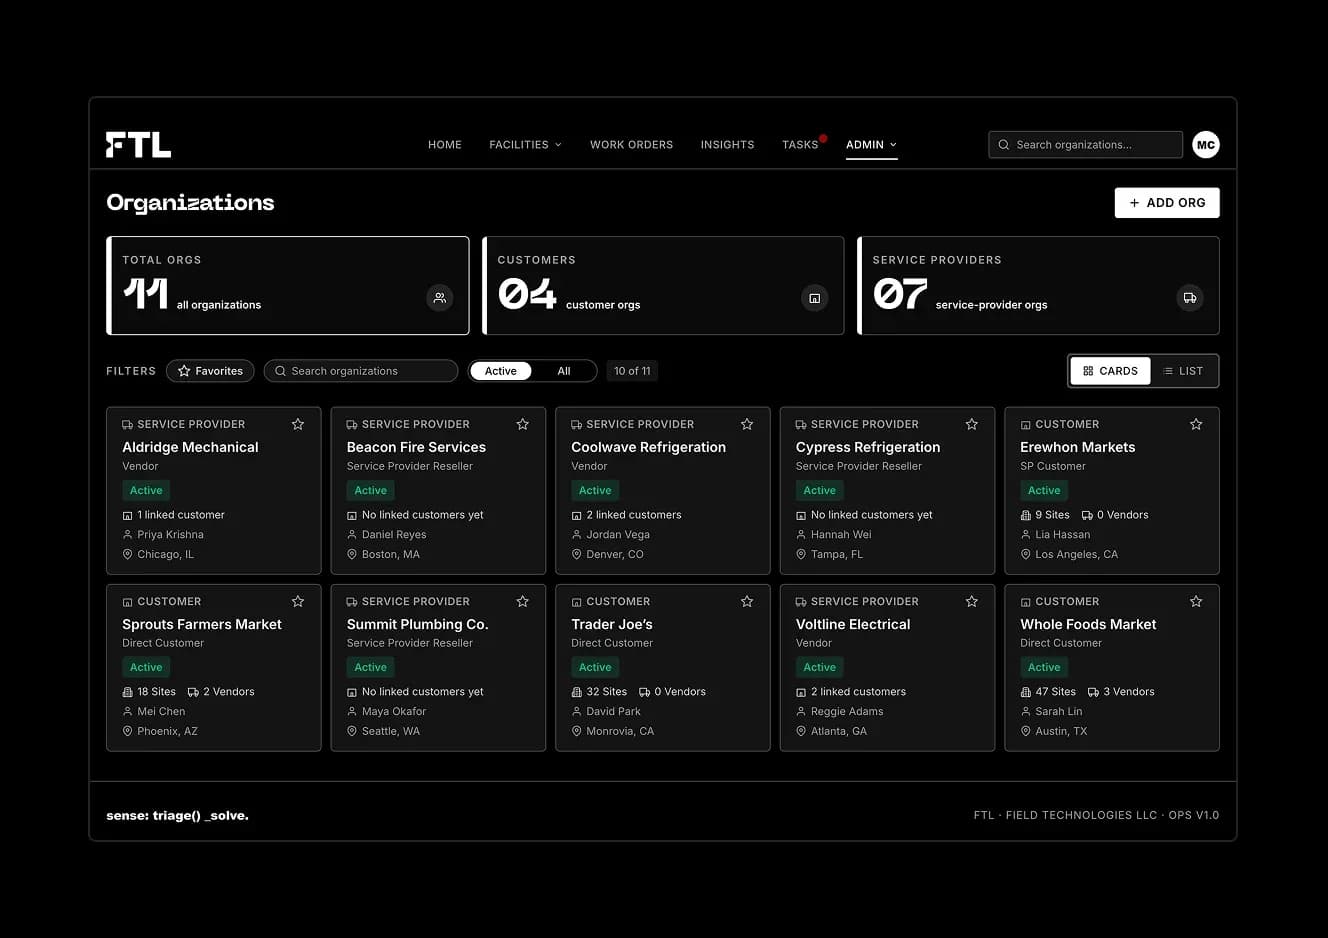Select the Service Providers summary card
The width and height of the screenshot is (1328, 938).
[1038, 286]
